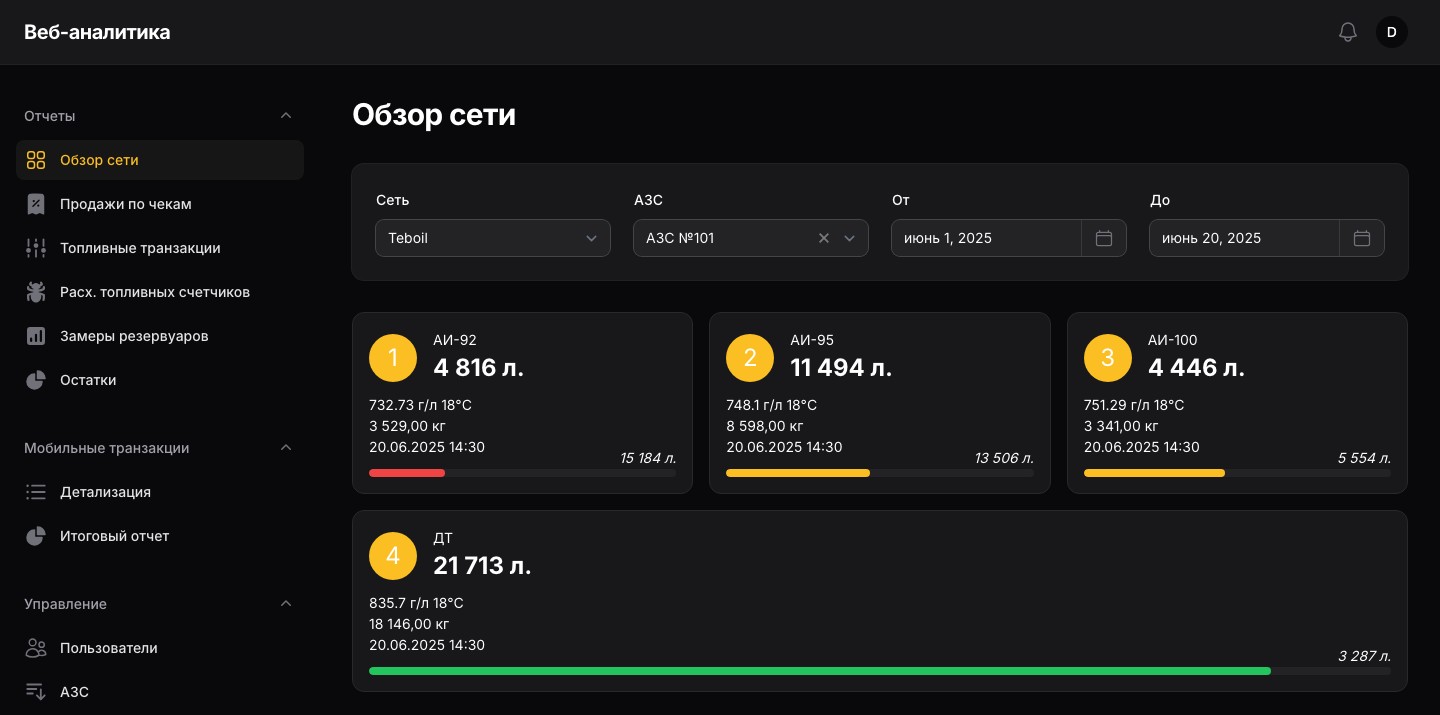Collapse the Отчеты sidebar section
This screenshot has width=1440, height=715.
pyautogui.click(x=286, y=116)
